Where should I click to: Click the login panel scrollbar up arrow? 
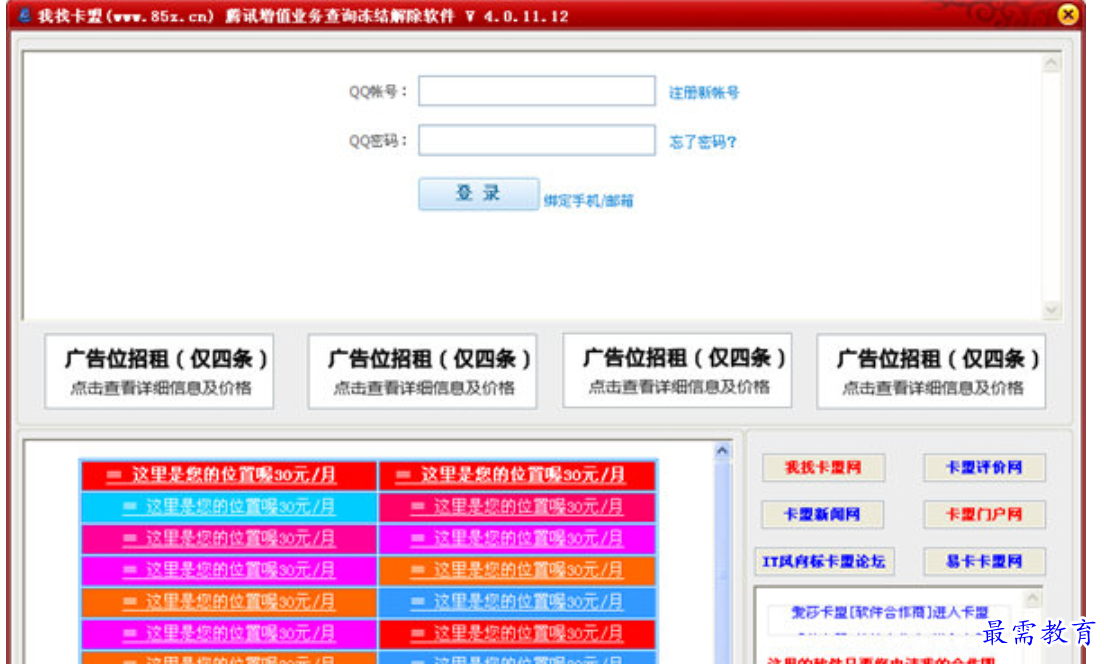pos(1051,63)
